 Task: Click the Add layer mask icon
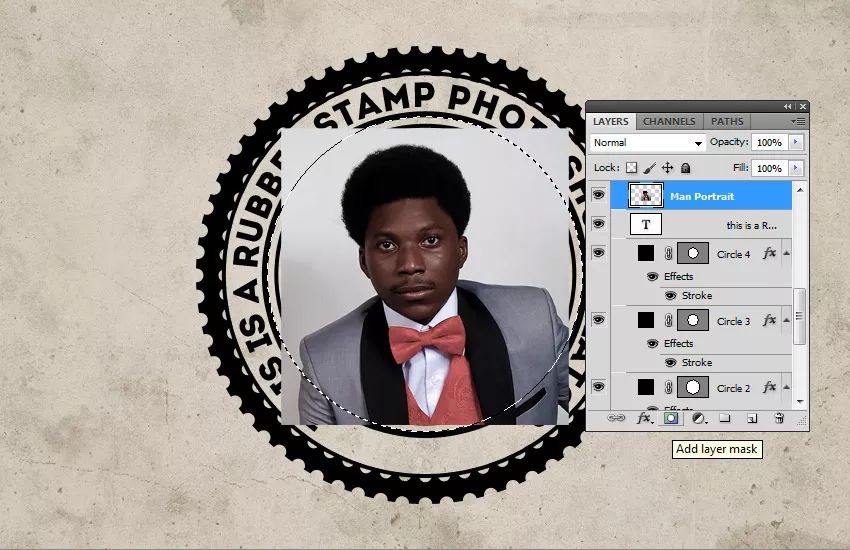[x=671, y=418]
